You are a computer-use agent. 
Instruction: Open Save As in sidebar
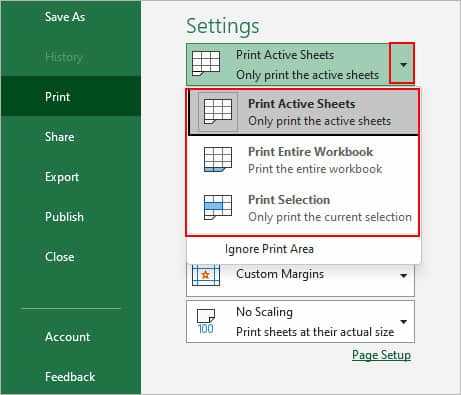coord(65,17)
